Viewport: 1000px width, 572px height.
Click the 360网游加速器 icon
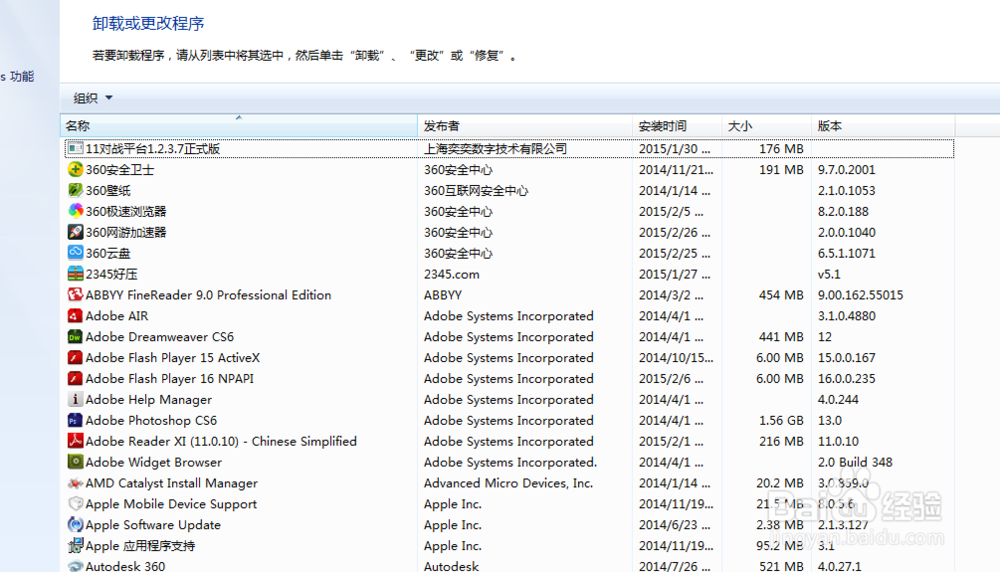75,232
